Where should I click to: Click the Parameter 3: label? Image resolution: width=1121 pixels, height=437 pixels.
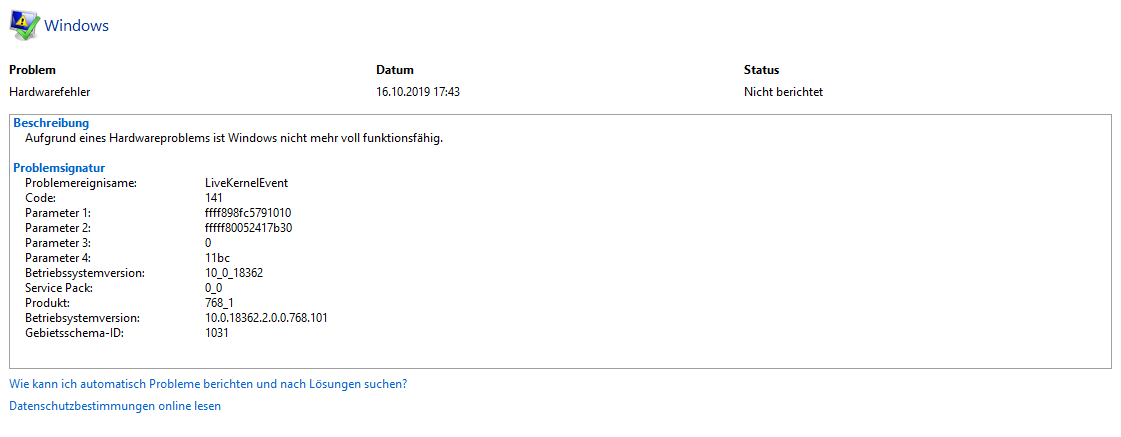58,242
